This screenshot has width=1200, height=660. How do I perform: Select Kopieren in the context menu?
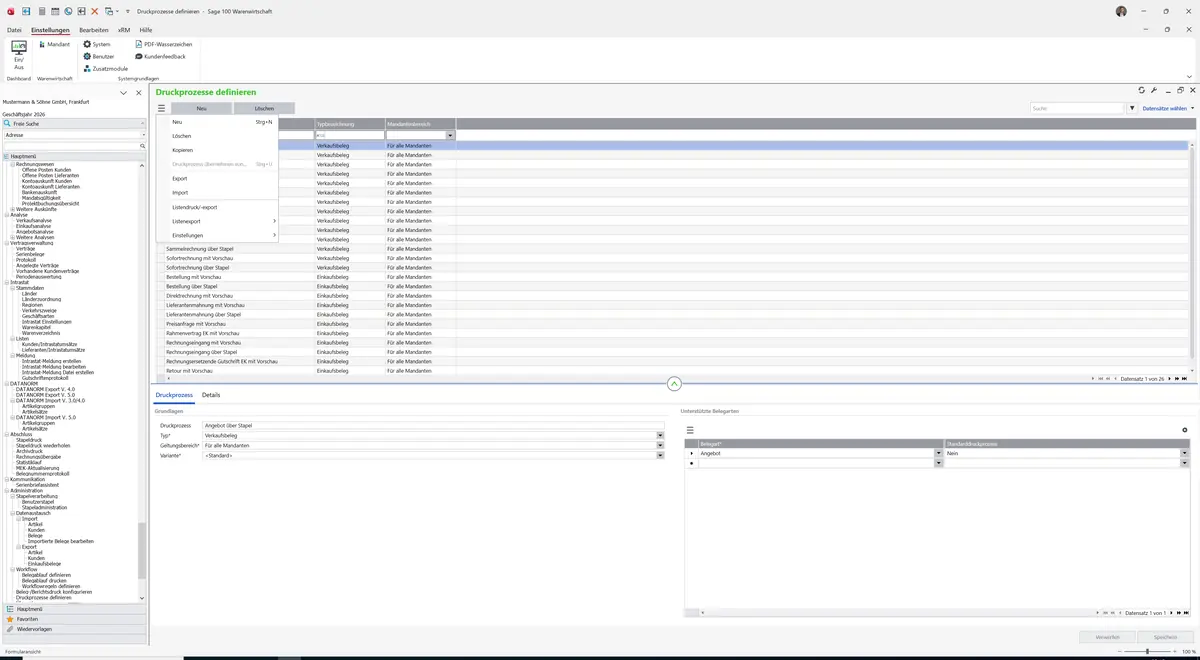216,150
